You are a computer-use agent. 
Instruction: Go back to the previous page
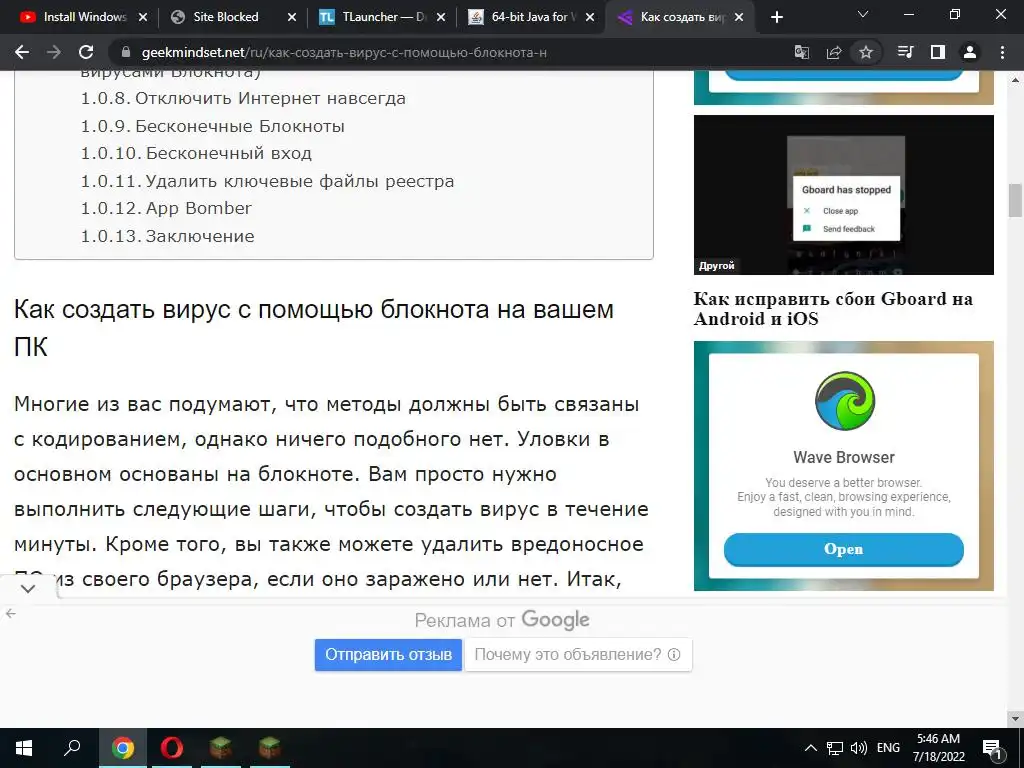(22, 52)
